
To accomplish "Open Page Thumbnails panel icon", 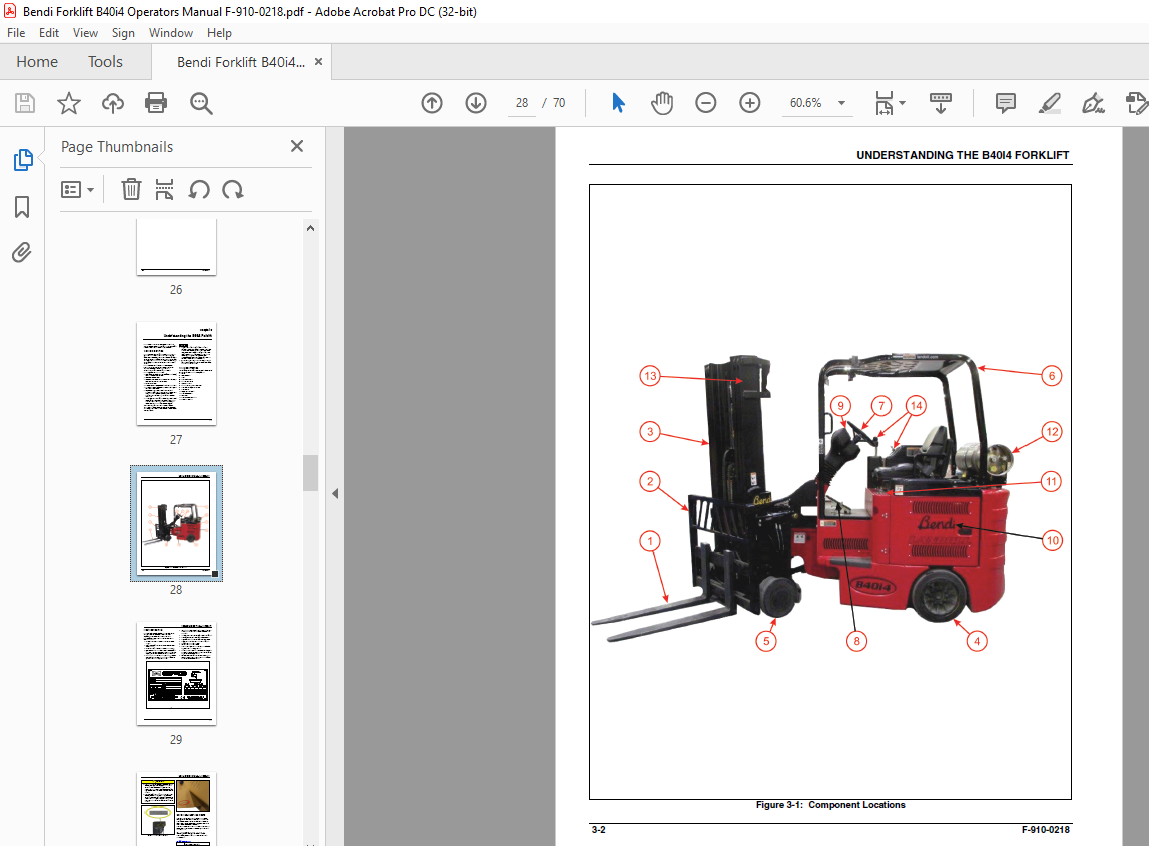I will point(23,160).
